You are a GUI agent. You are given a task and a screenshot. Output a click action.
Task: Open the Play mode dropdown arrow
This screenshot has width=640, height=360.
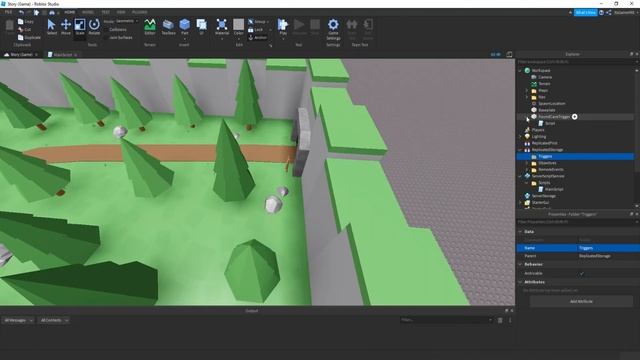click(283, 39)
